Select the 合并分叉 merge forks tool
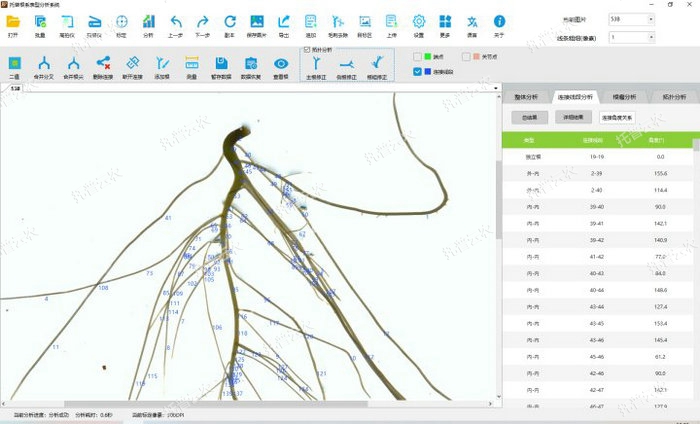 point(42,66)
